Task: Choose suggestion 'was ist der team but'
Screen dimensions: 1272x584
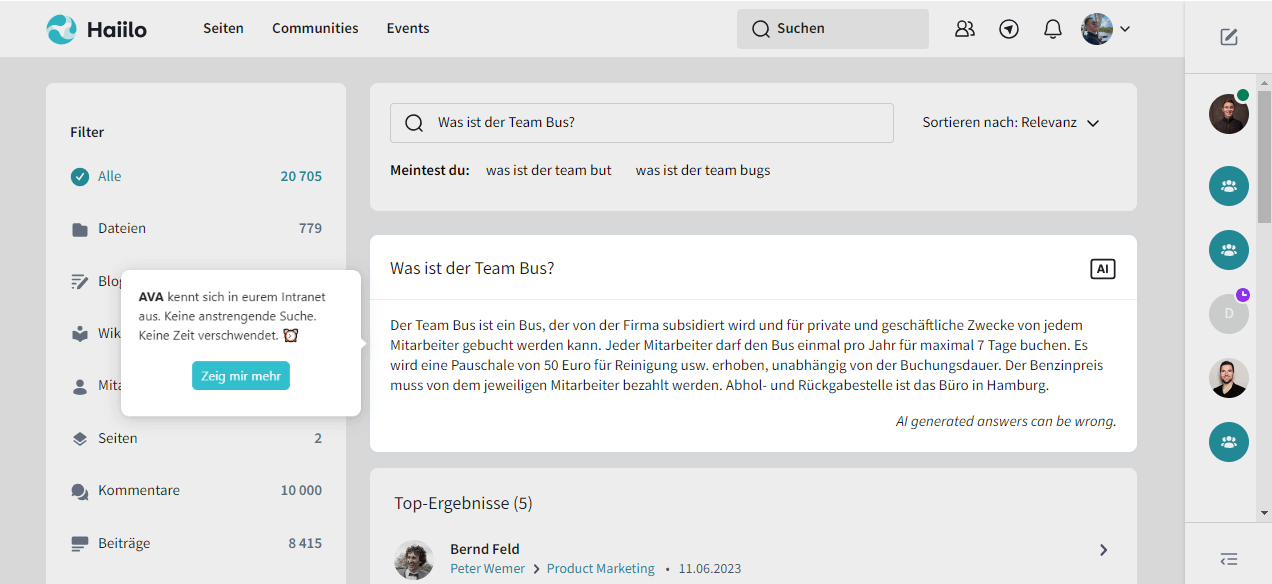Action: pos(549,170)
